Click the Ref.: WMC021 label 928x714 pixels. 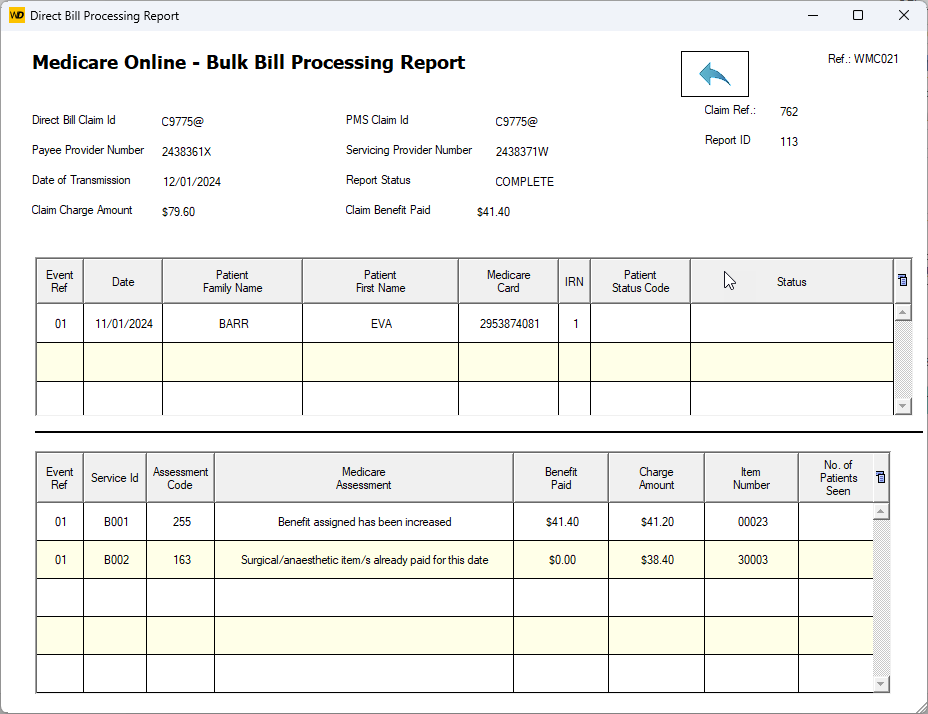point(863,59)
